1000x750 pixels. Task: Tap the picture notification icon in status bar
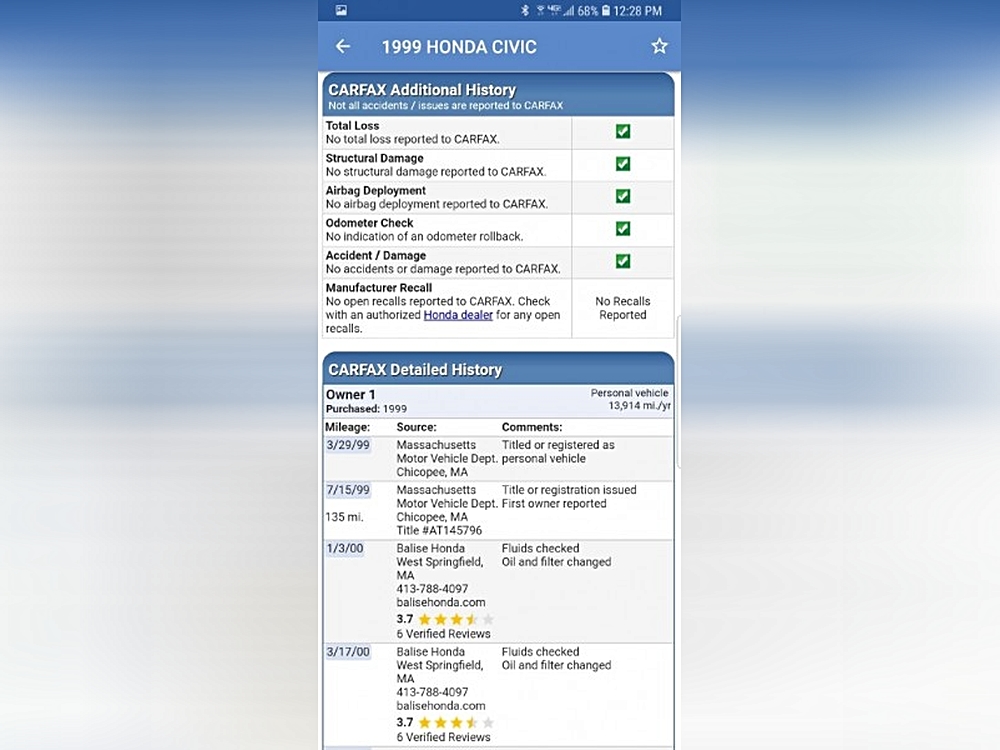[x=341, y=11]
